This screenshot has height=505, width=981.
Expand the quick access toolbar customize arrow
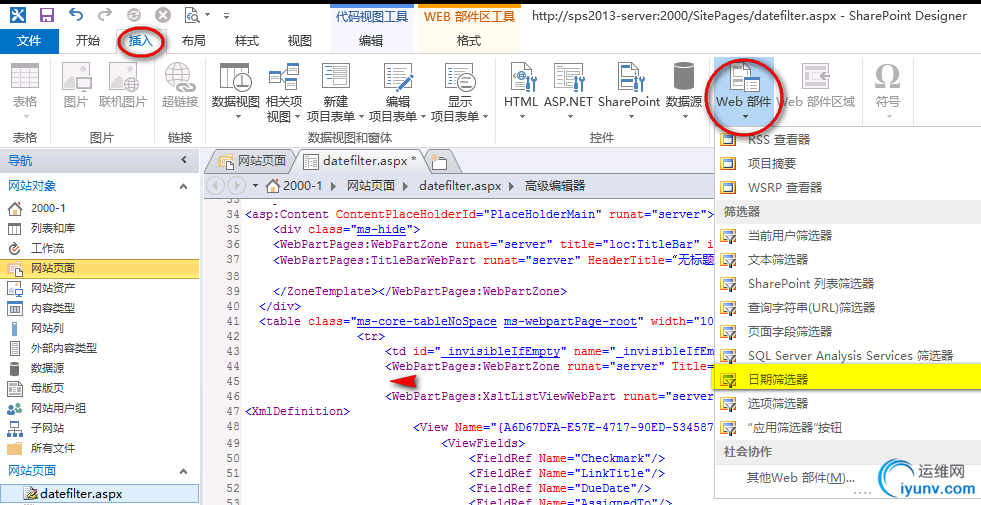[226, 15]
